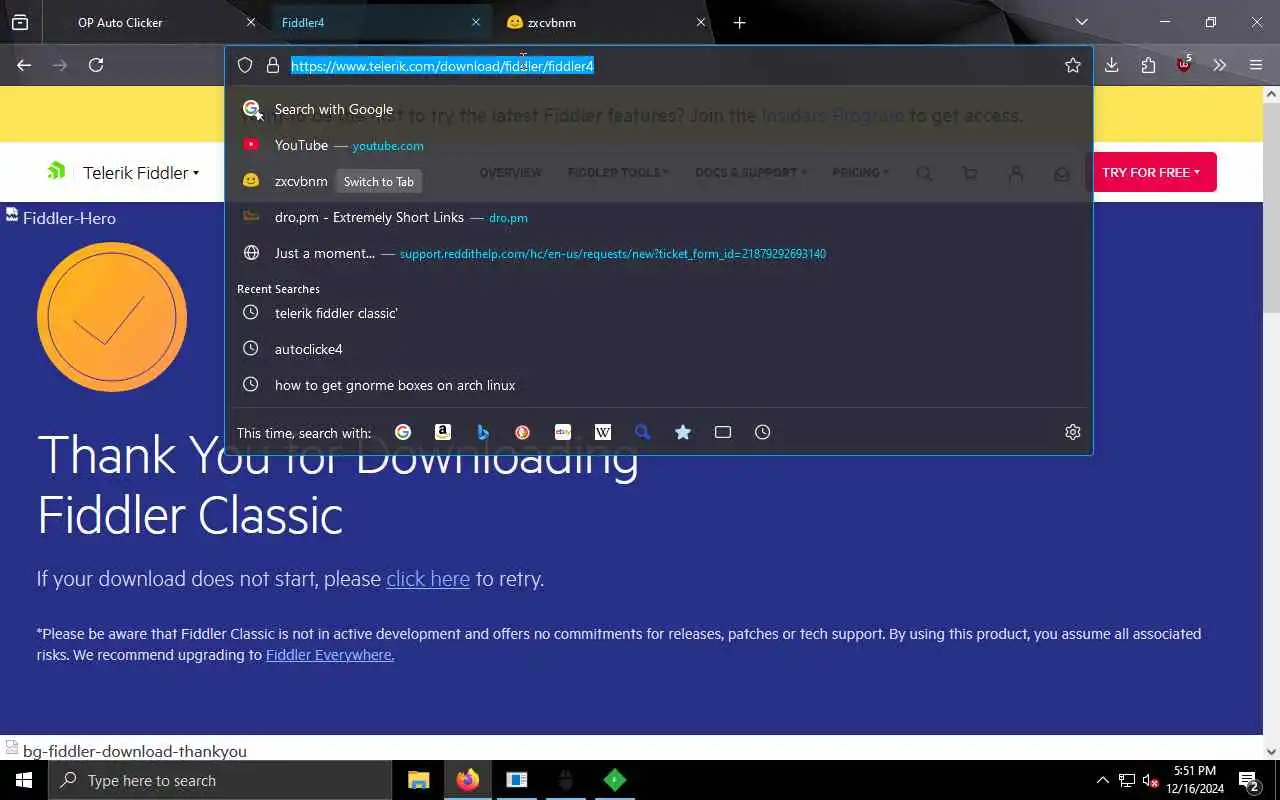Show site security padlock info
This screenshot has width=1280, height=800.
[x=272, y=65]
